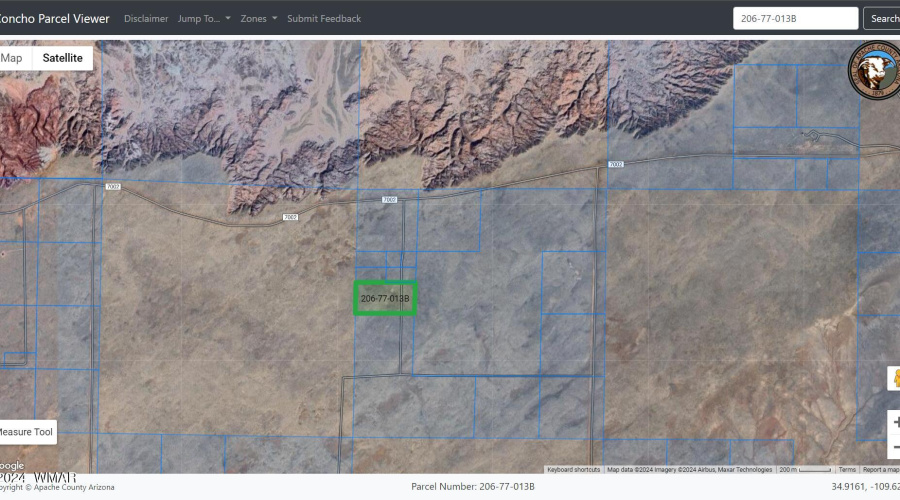Expand the Jump To dropdown
This screenshot has width=900, height=500.
click(204, 18)
